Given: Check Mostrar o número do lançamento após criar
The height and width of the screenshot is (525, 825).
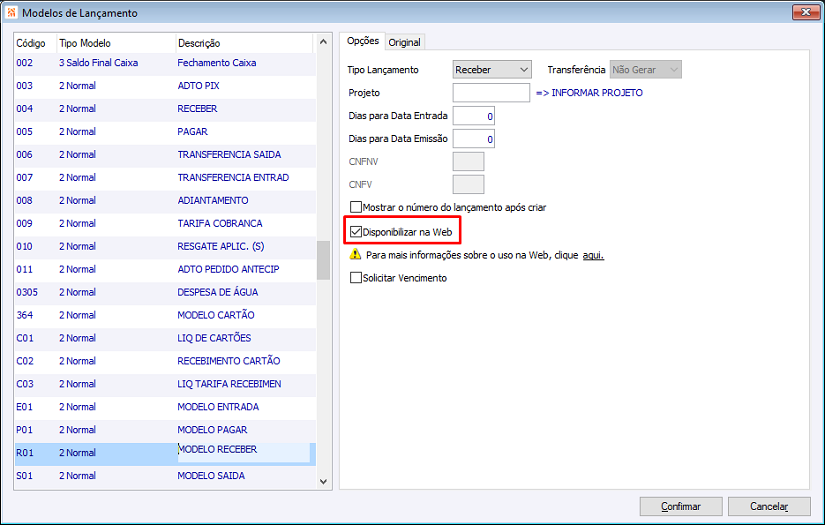Looking at the screenshot, I should click(x=356, y=207).
